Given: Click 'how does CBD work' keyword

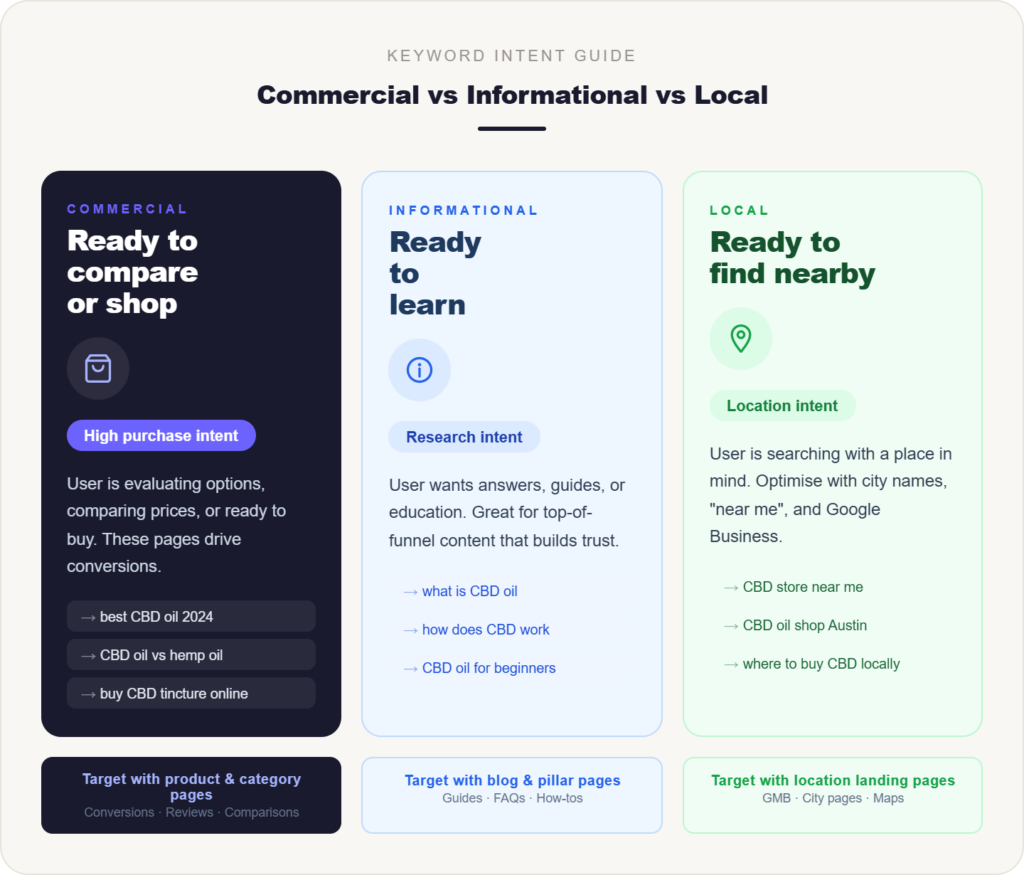Looking at the screenshot, I should (485, 630).
